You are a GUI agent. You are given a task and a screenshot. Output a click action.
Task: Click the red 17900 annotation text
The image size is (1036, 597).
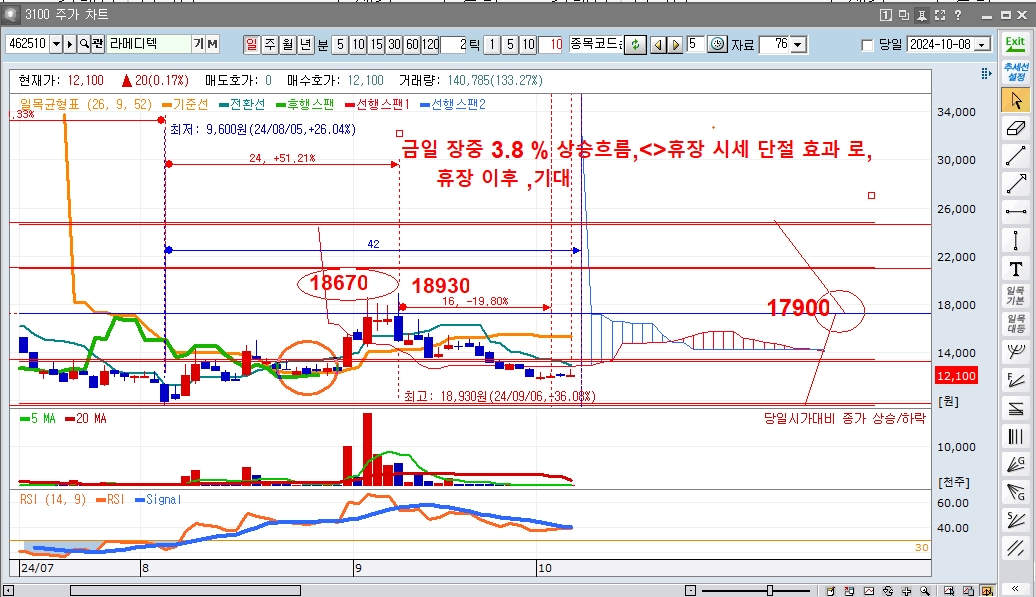click(798, 308)
